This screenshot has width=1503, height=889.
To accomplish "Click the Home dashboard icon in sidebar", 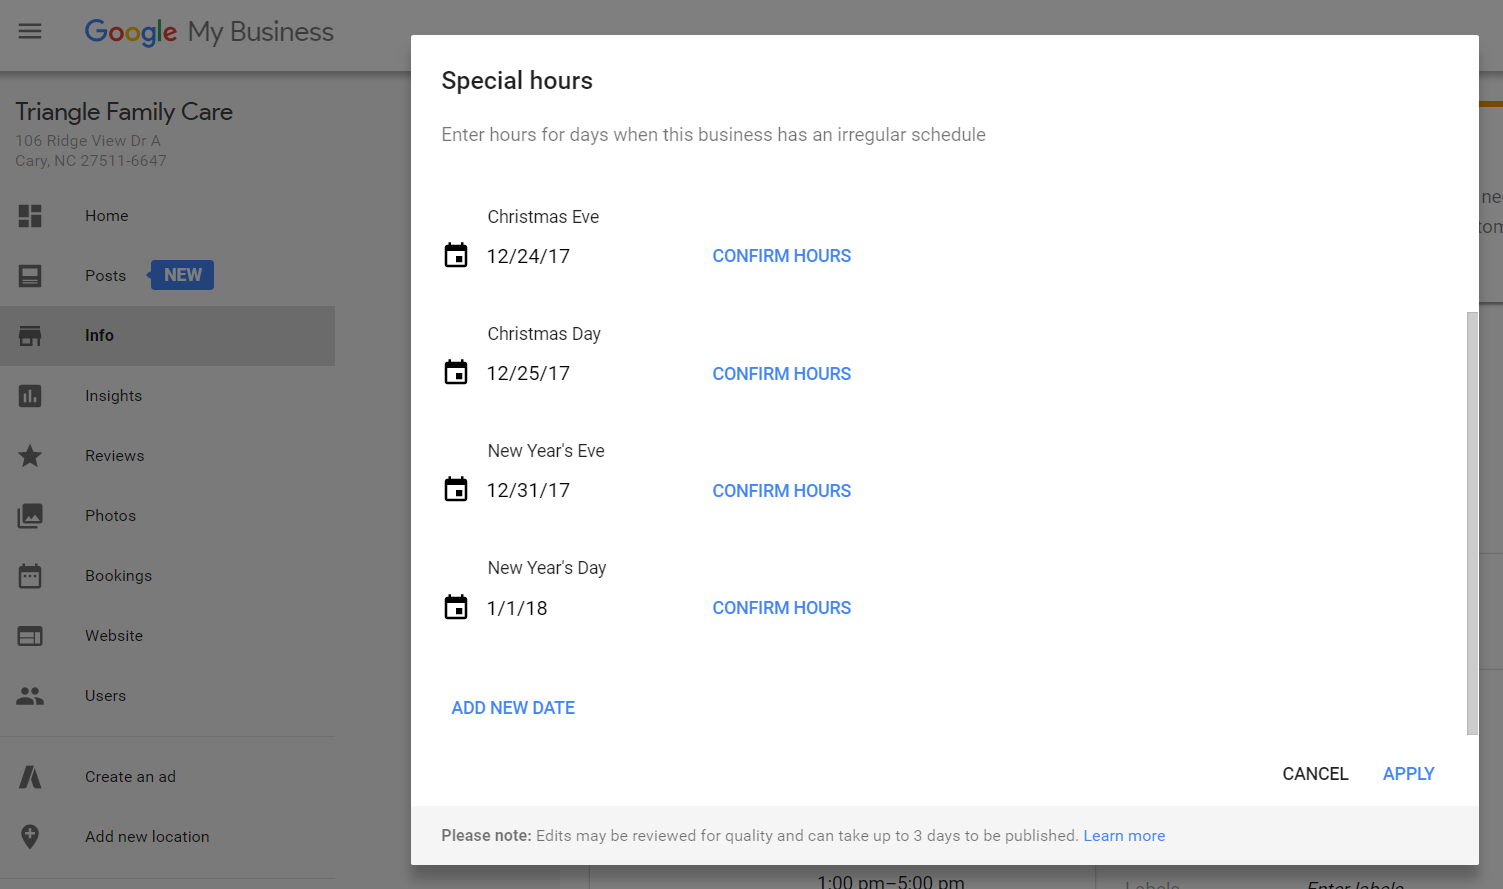I will [30, 216].
